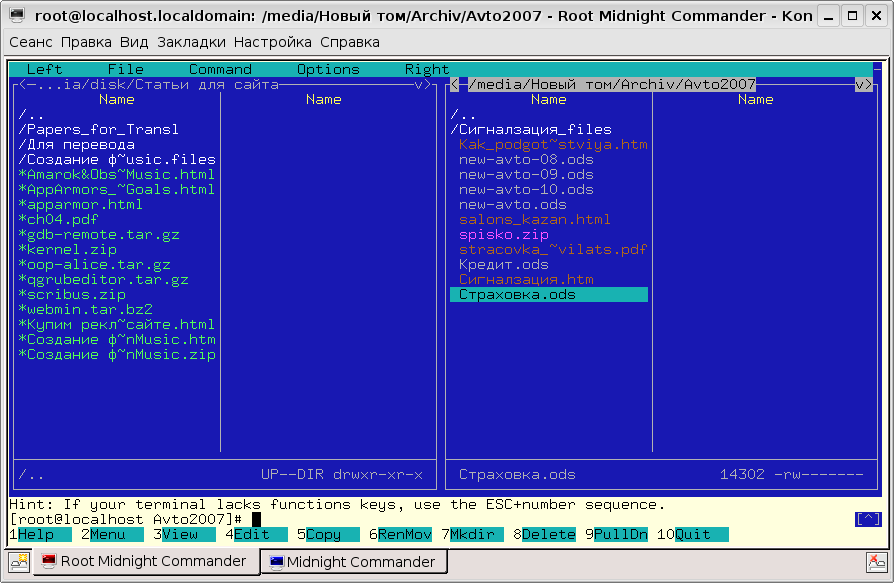
Task: Open MC Left panel menu
Action: coord(44,70)
